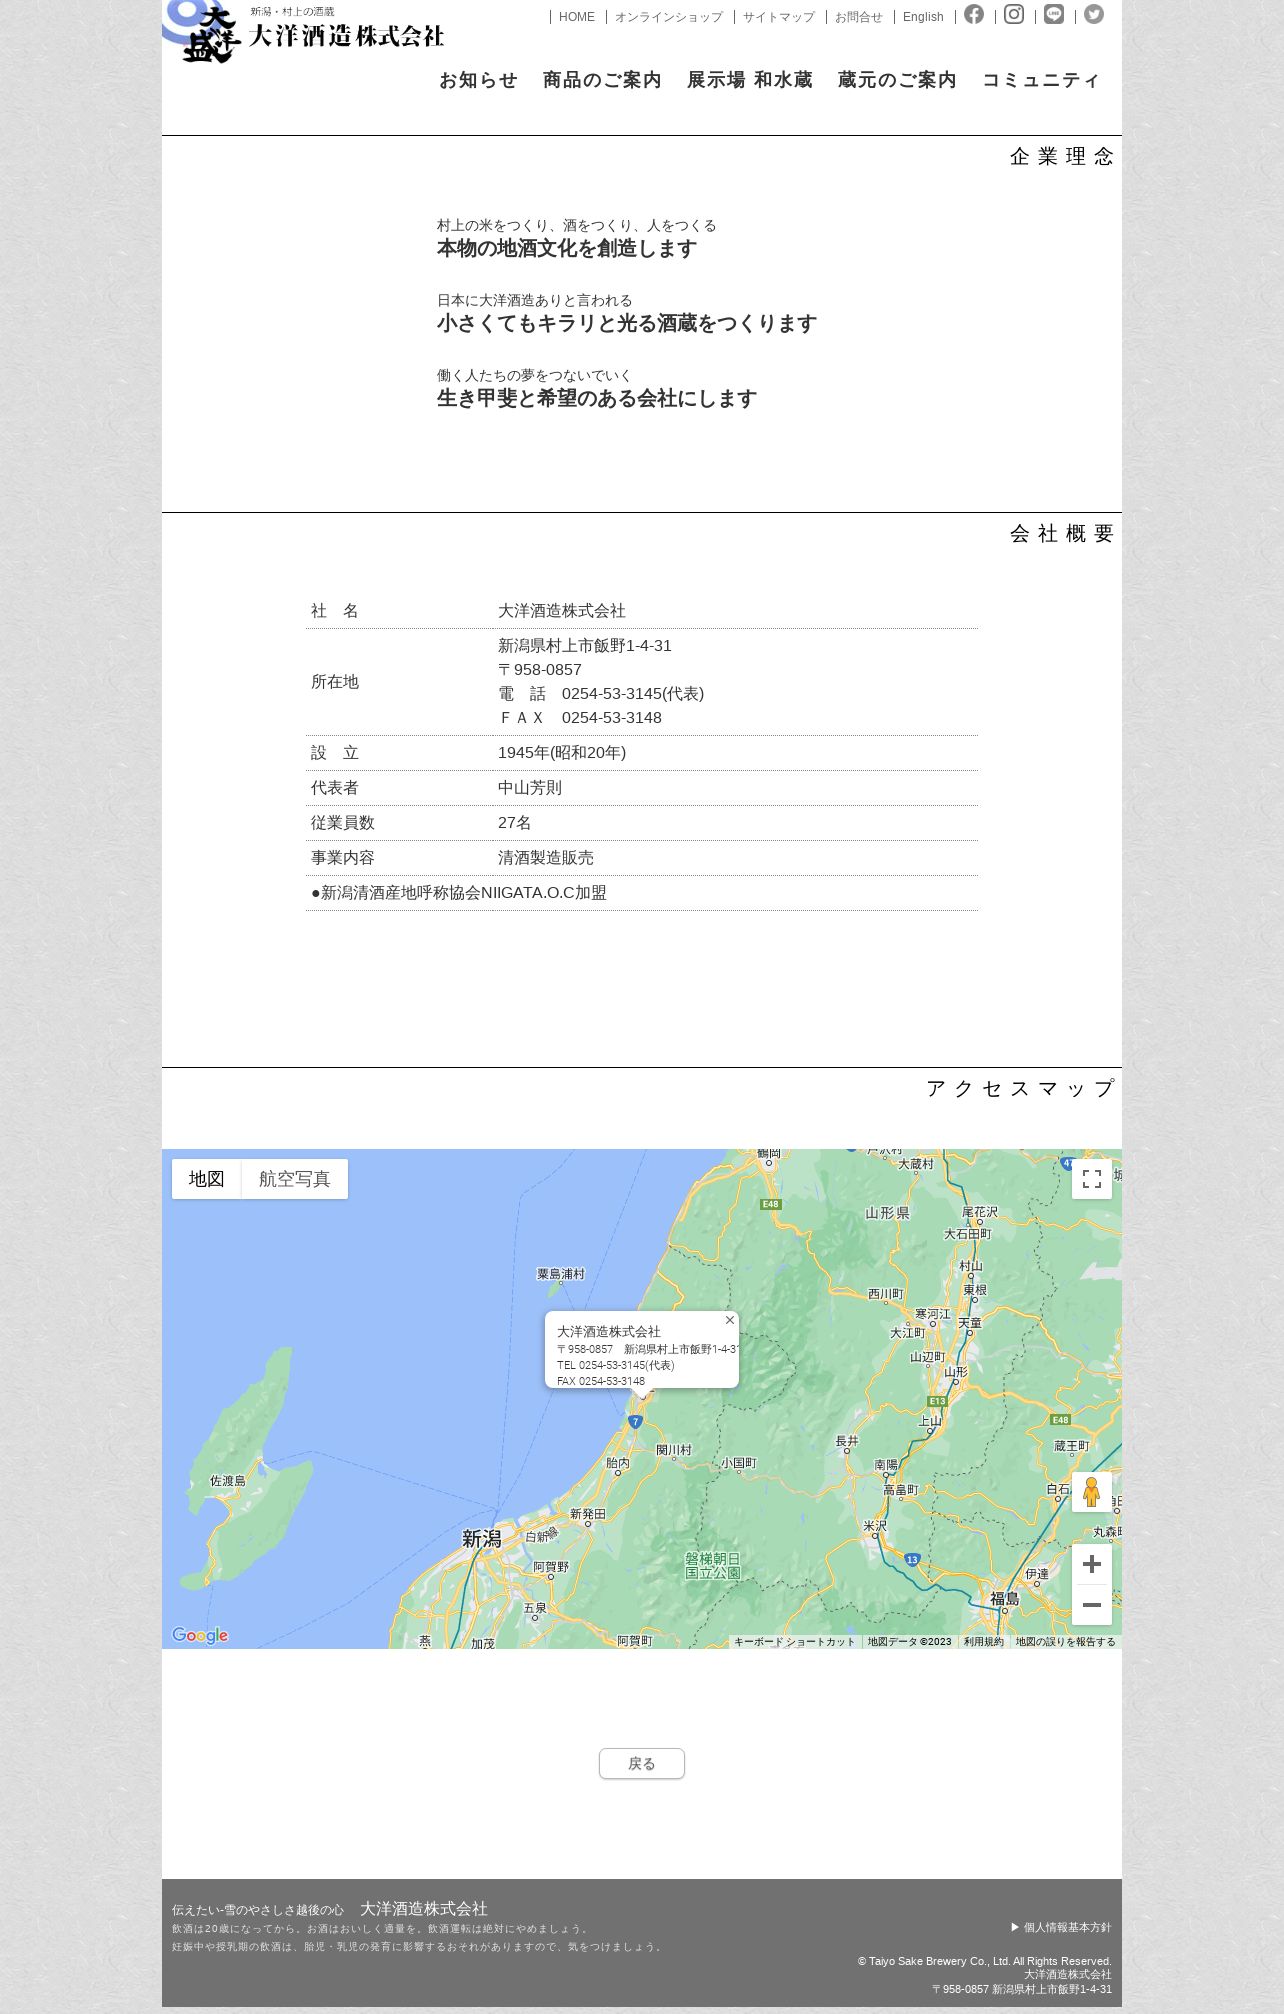1284x2014 pixels.
Task: Click the 新潟県村上市飯野1-4-31 address in the table
Action: [585, 645]
